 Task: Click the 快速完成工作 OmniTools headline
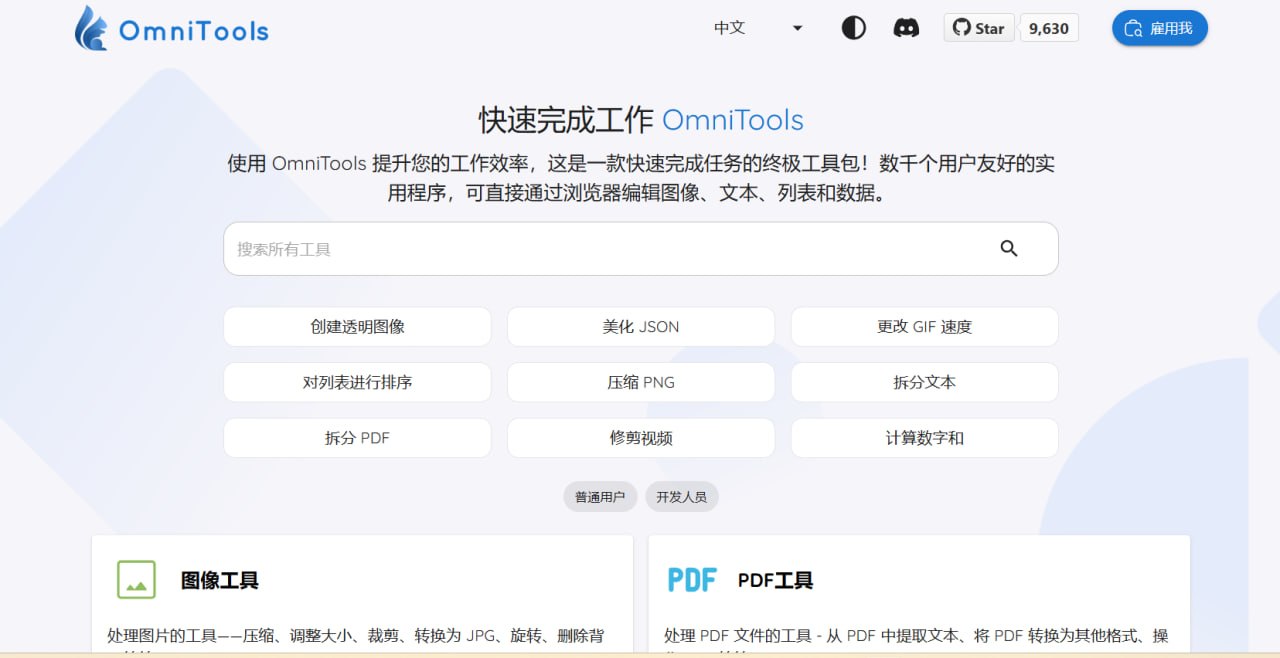(x=641, y=120)
